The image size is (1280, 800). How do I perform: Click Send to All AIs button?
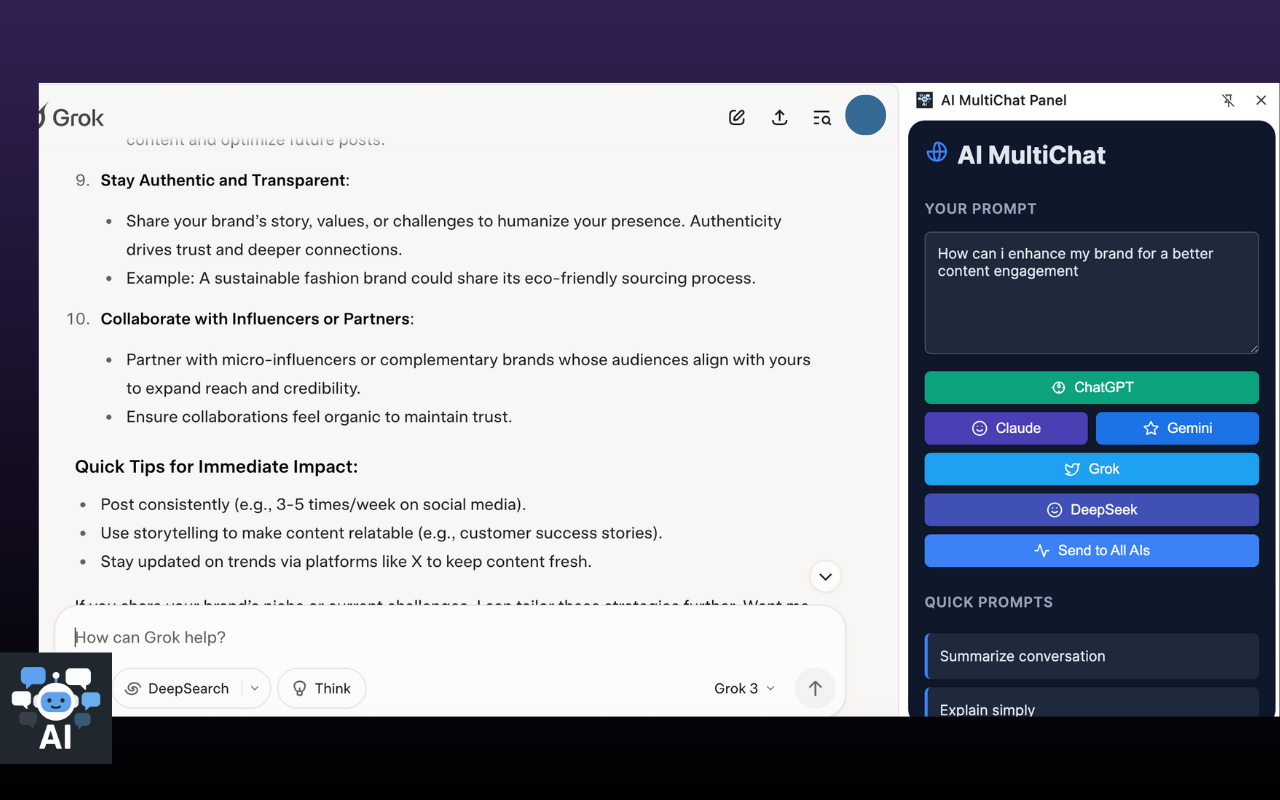pos(1091,551)
